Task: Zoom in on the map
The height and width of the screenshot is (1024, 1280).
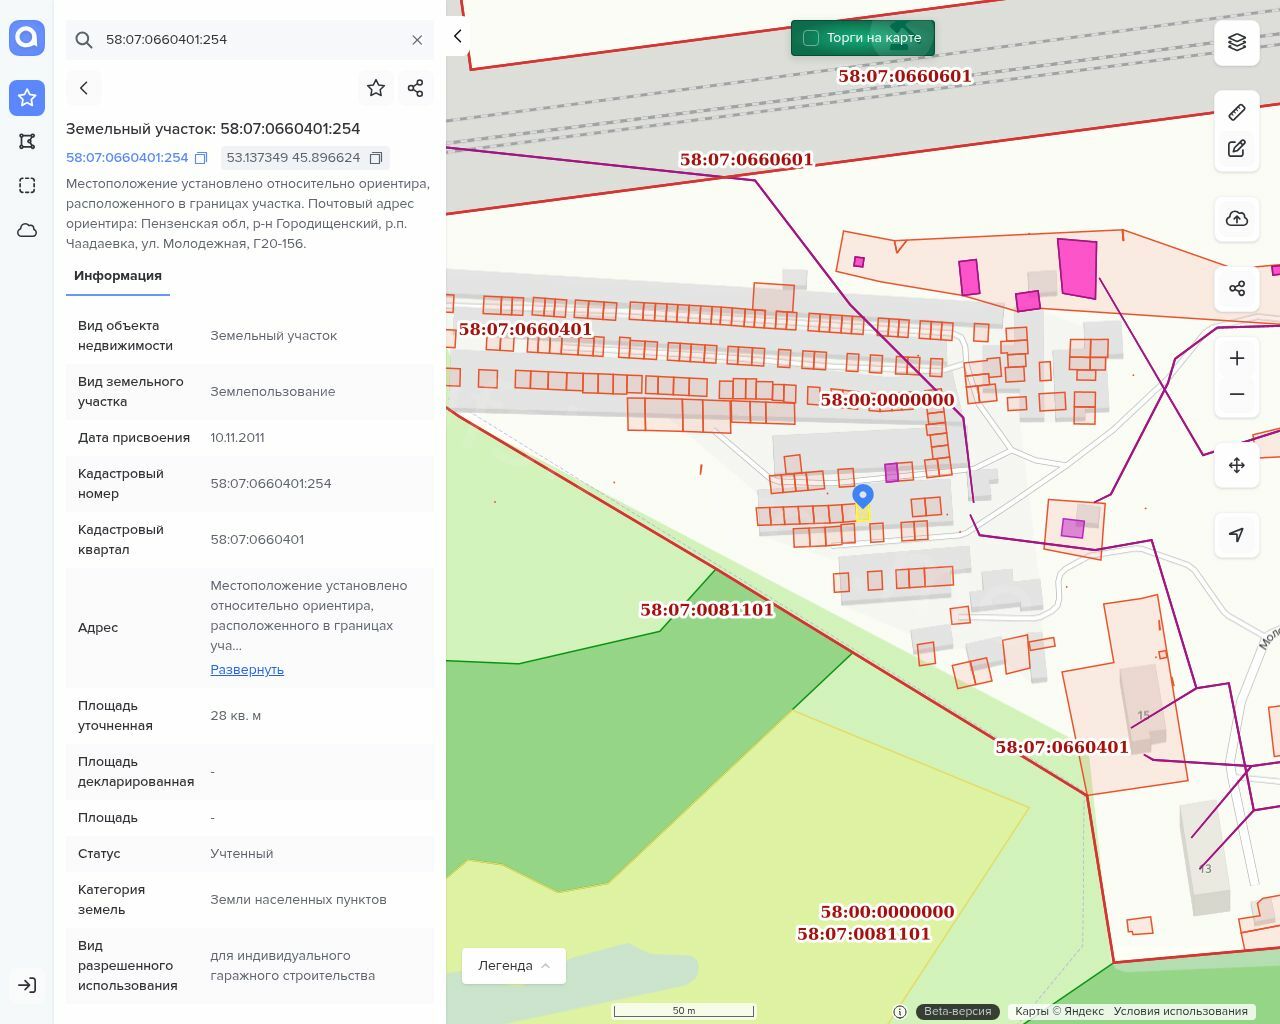Action: (x=1237, y=358)
